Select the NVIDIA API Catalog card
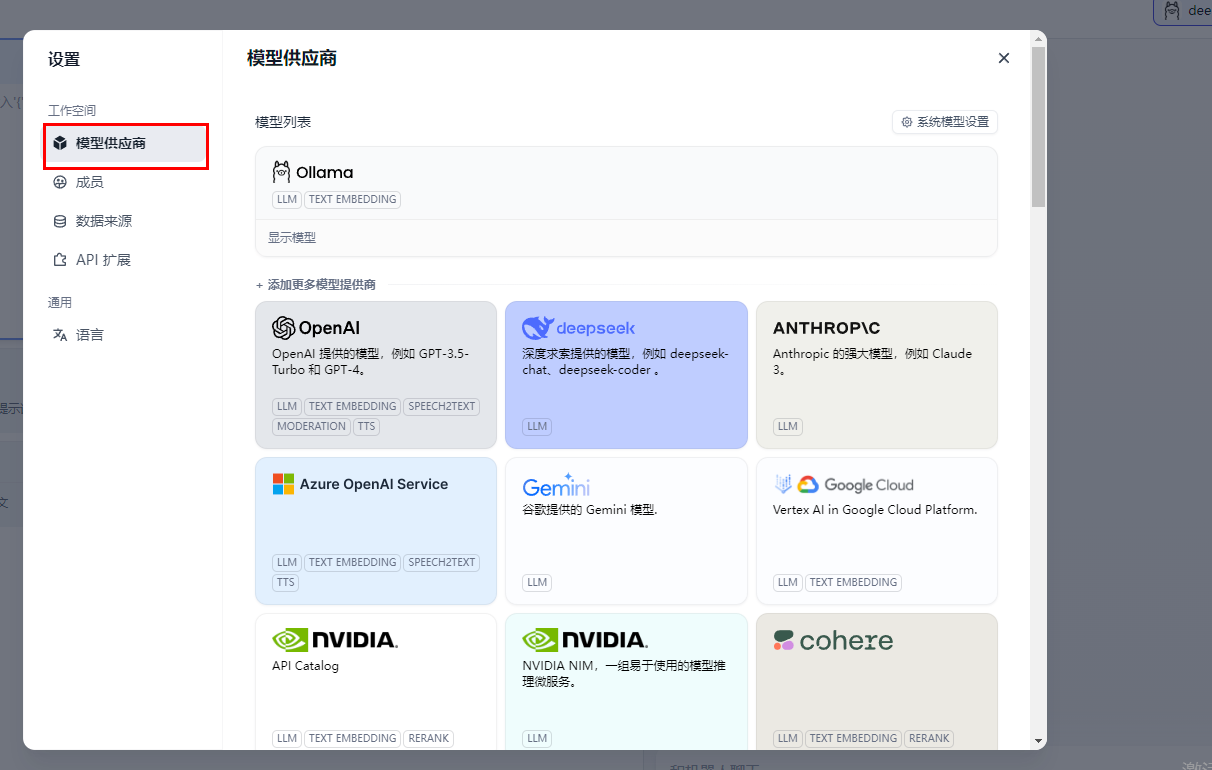This screenshot has width=1212, height=770. 376,681
